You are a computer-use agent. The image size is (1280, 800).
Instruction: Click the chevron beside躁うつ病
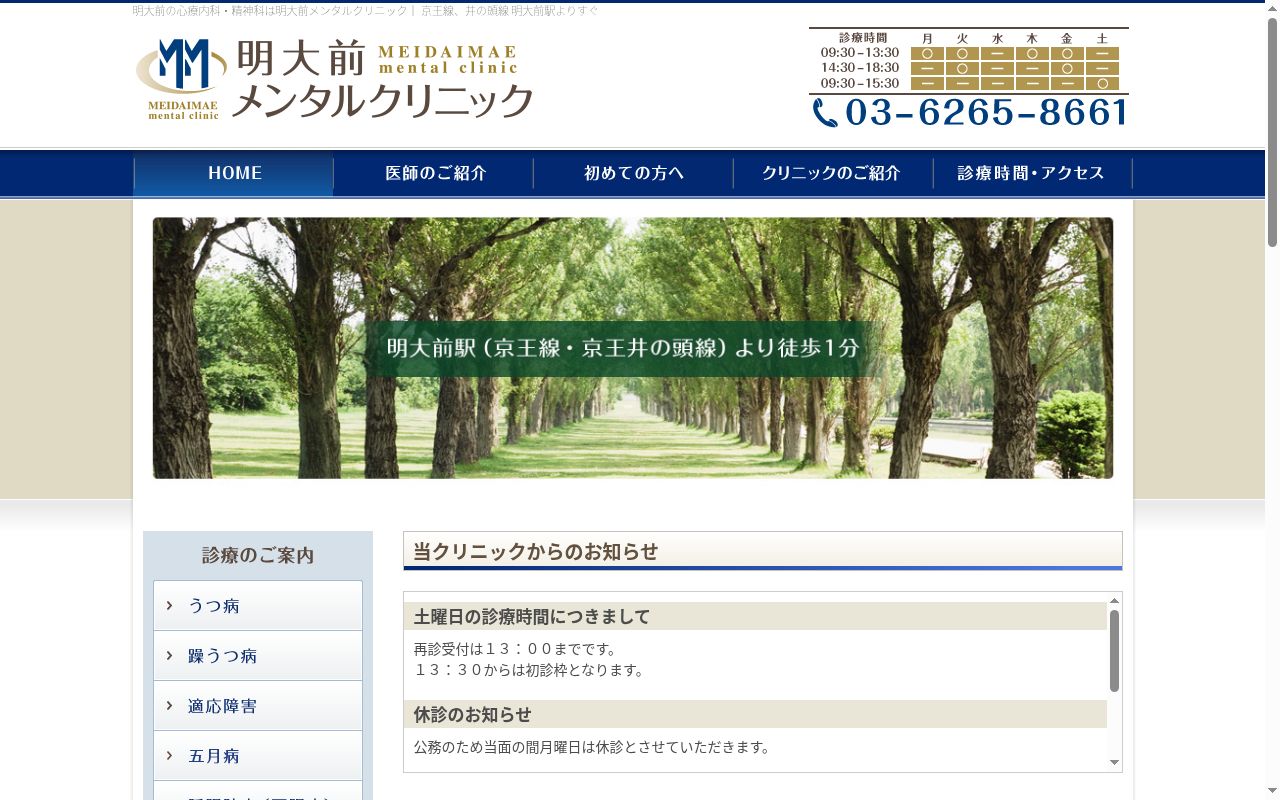click(170, 655)
